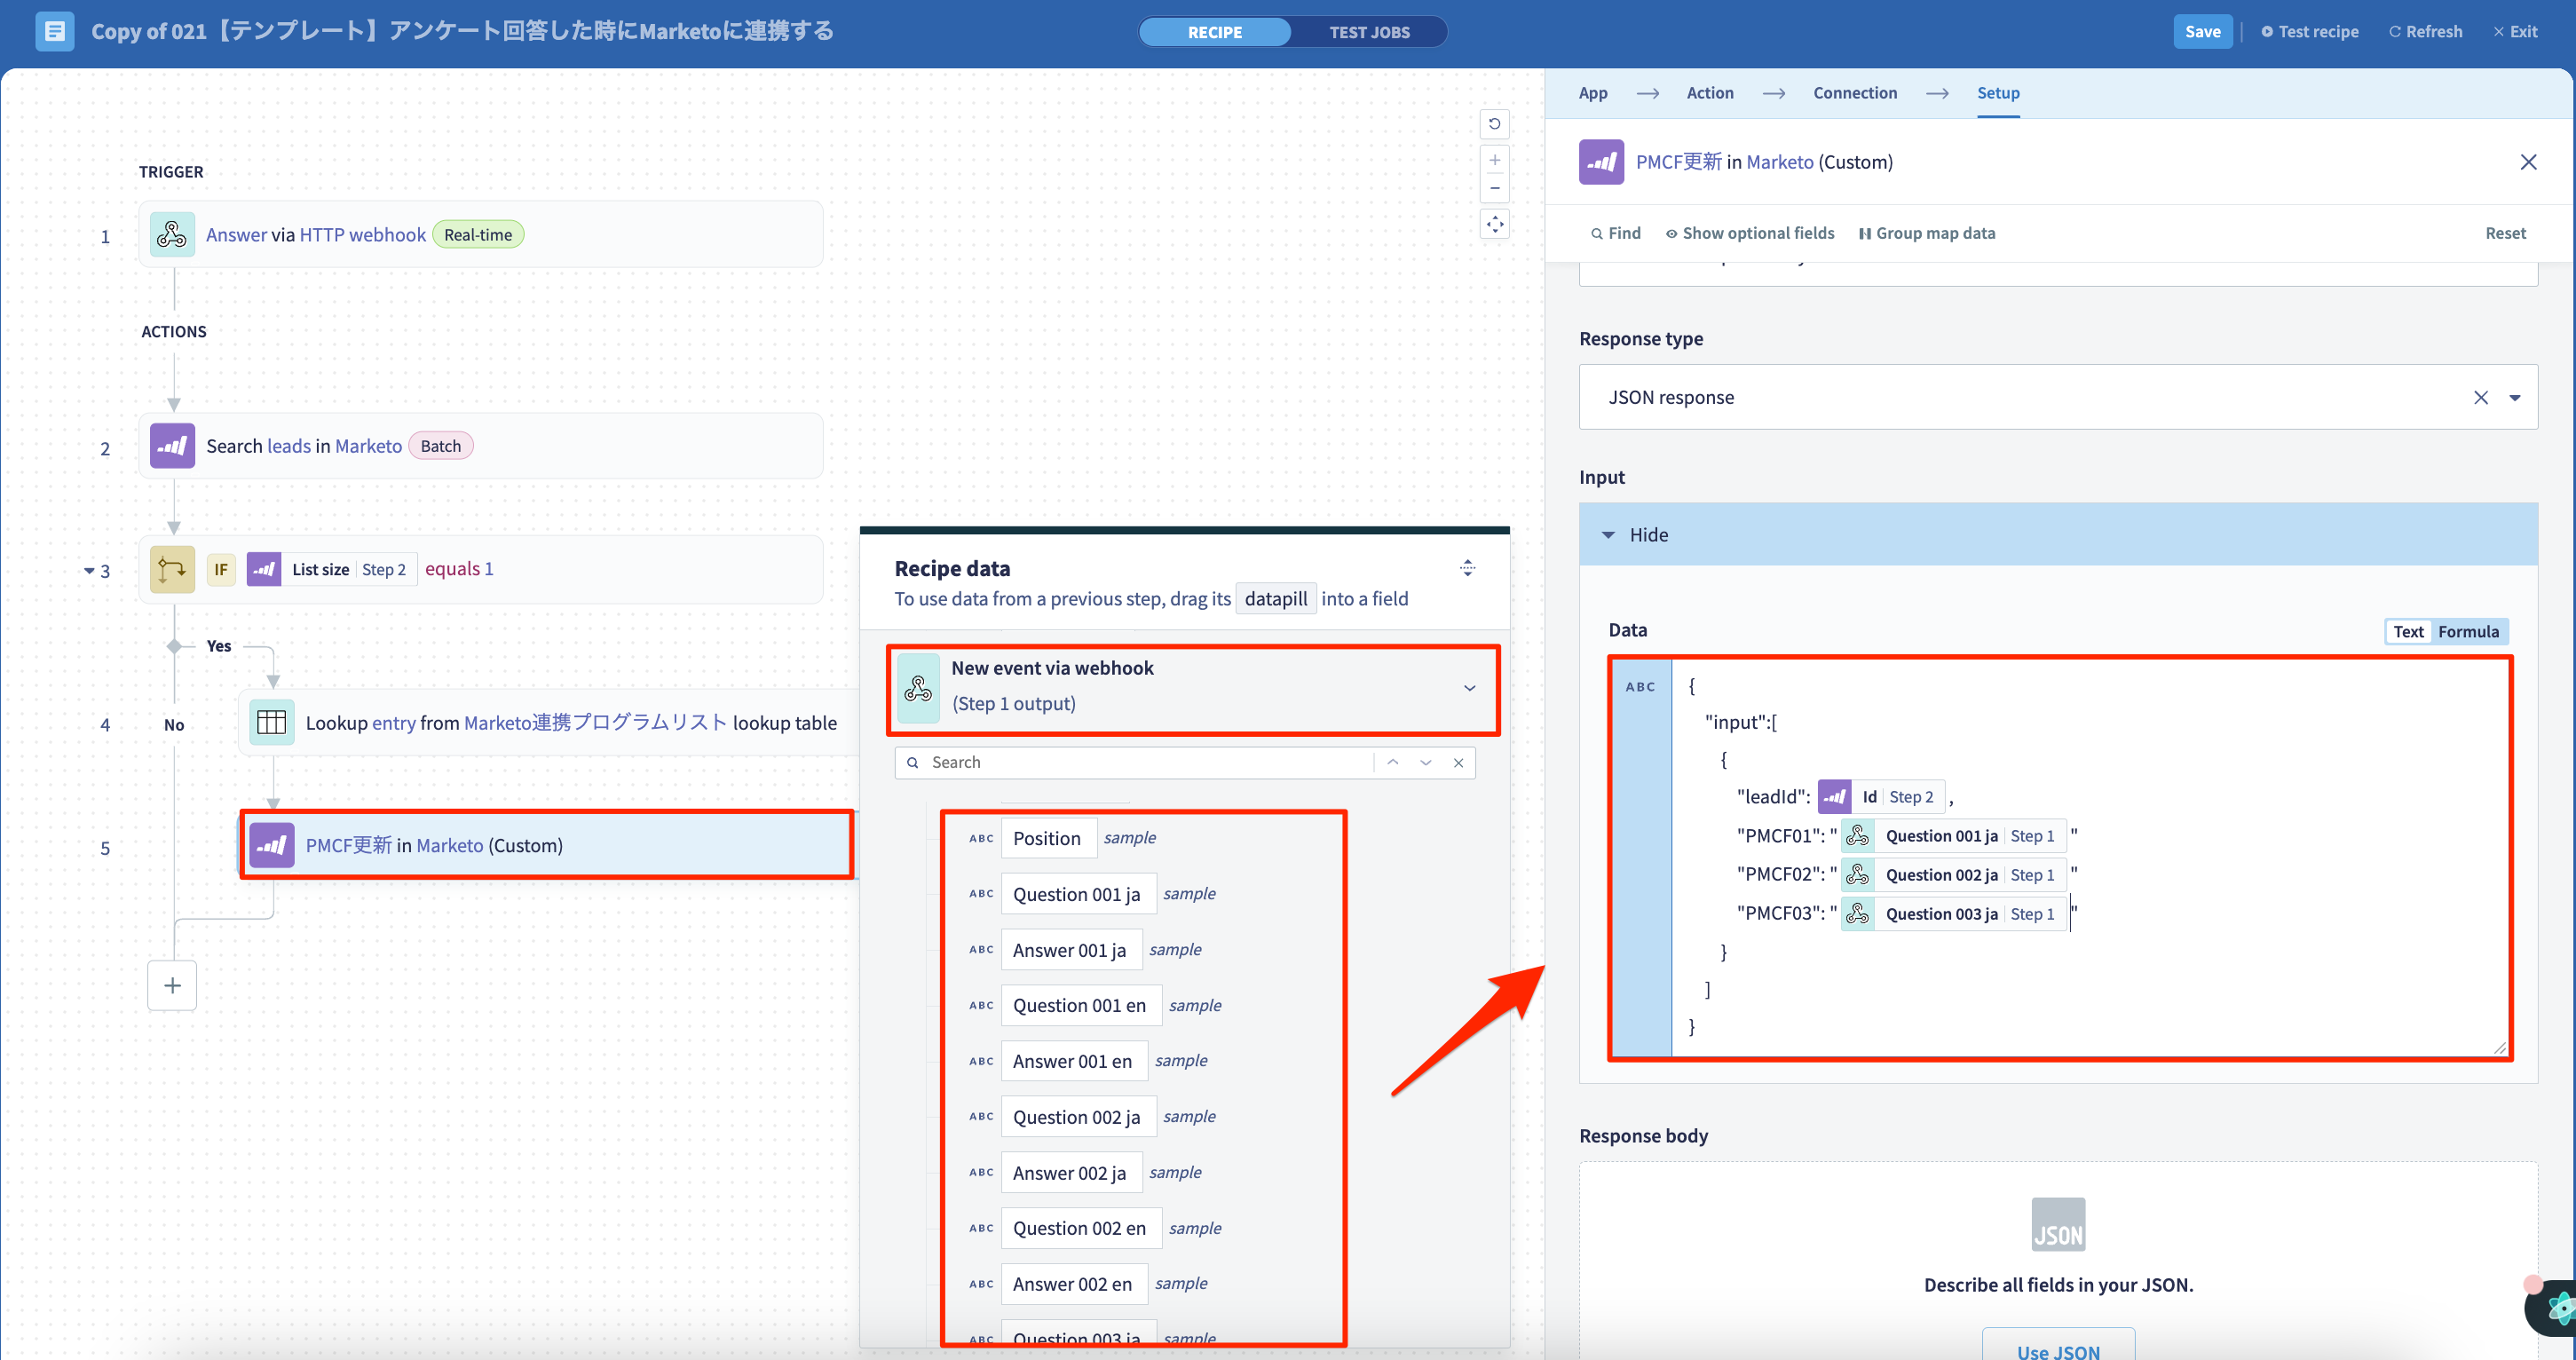Click the Marketo Id Step 2 datapill
The width and height of the screenshot is (2576, 1360).
click(1881, 797)
